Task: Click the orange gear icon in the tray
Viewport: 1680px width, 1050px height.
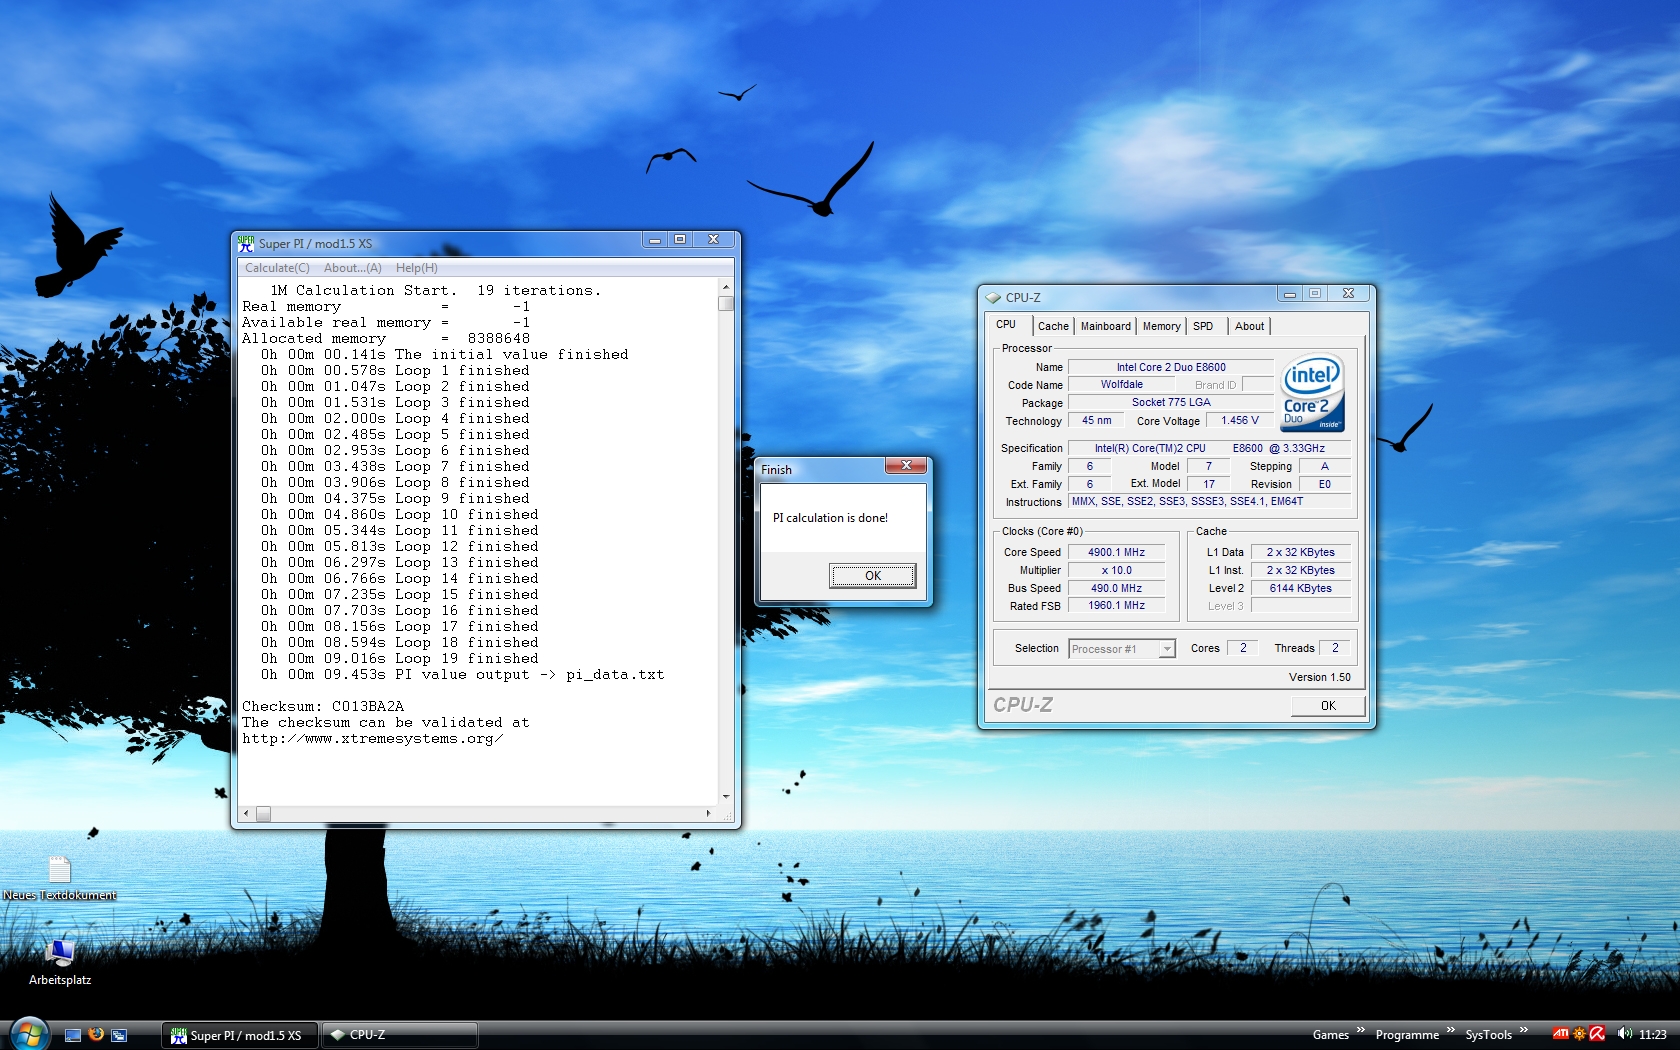Action: click(1579, 1033)
